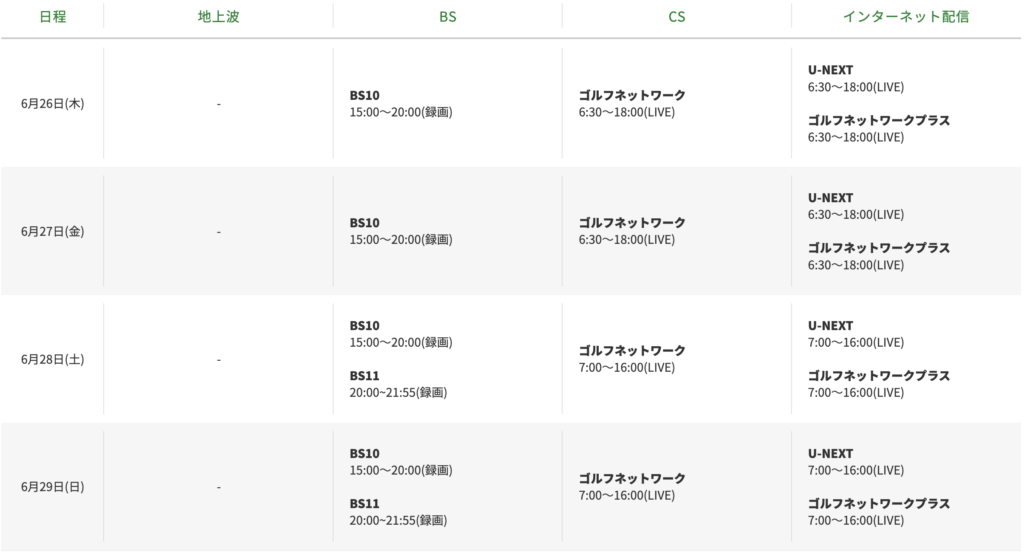1024x554 pixels.
Task: Click BS11 in the 6月29日 row
Action: pyautogui.click(x=365, y=504)
